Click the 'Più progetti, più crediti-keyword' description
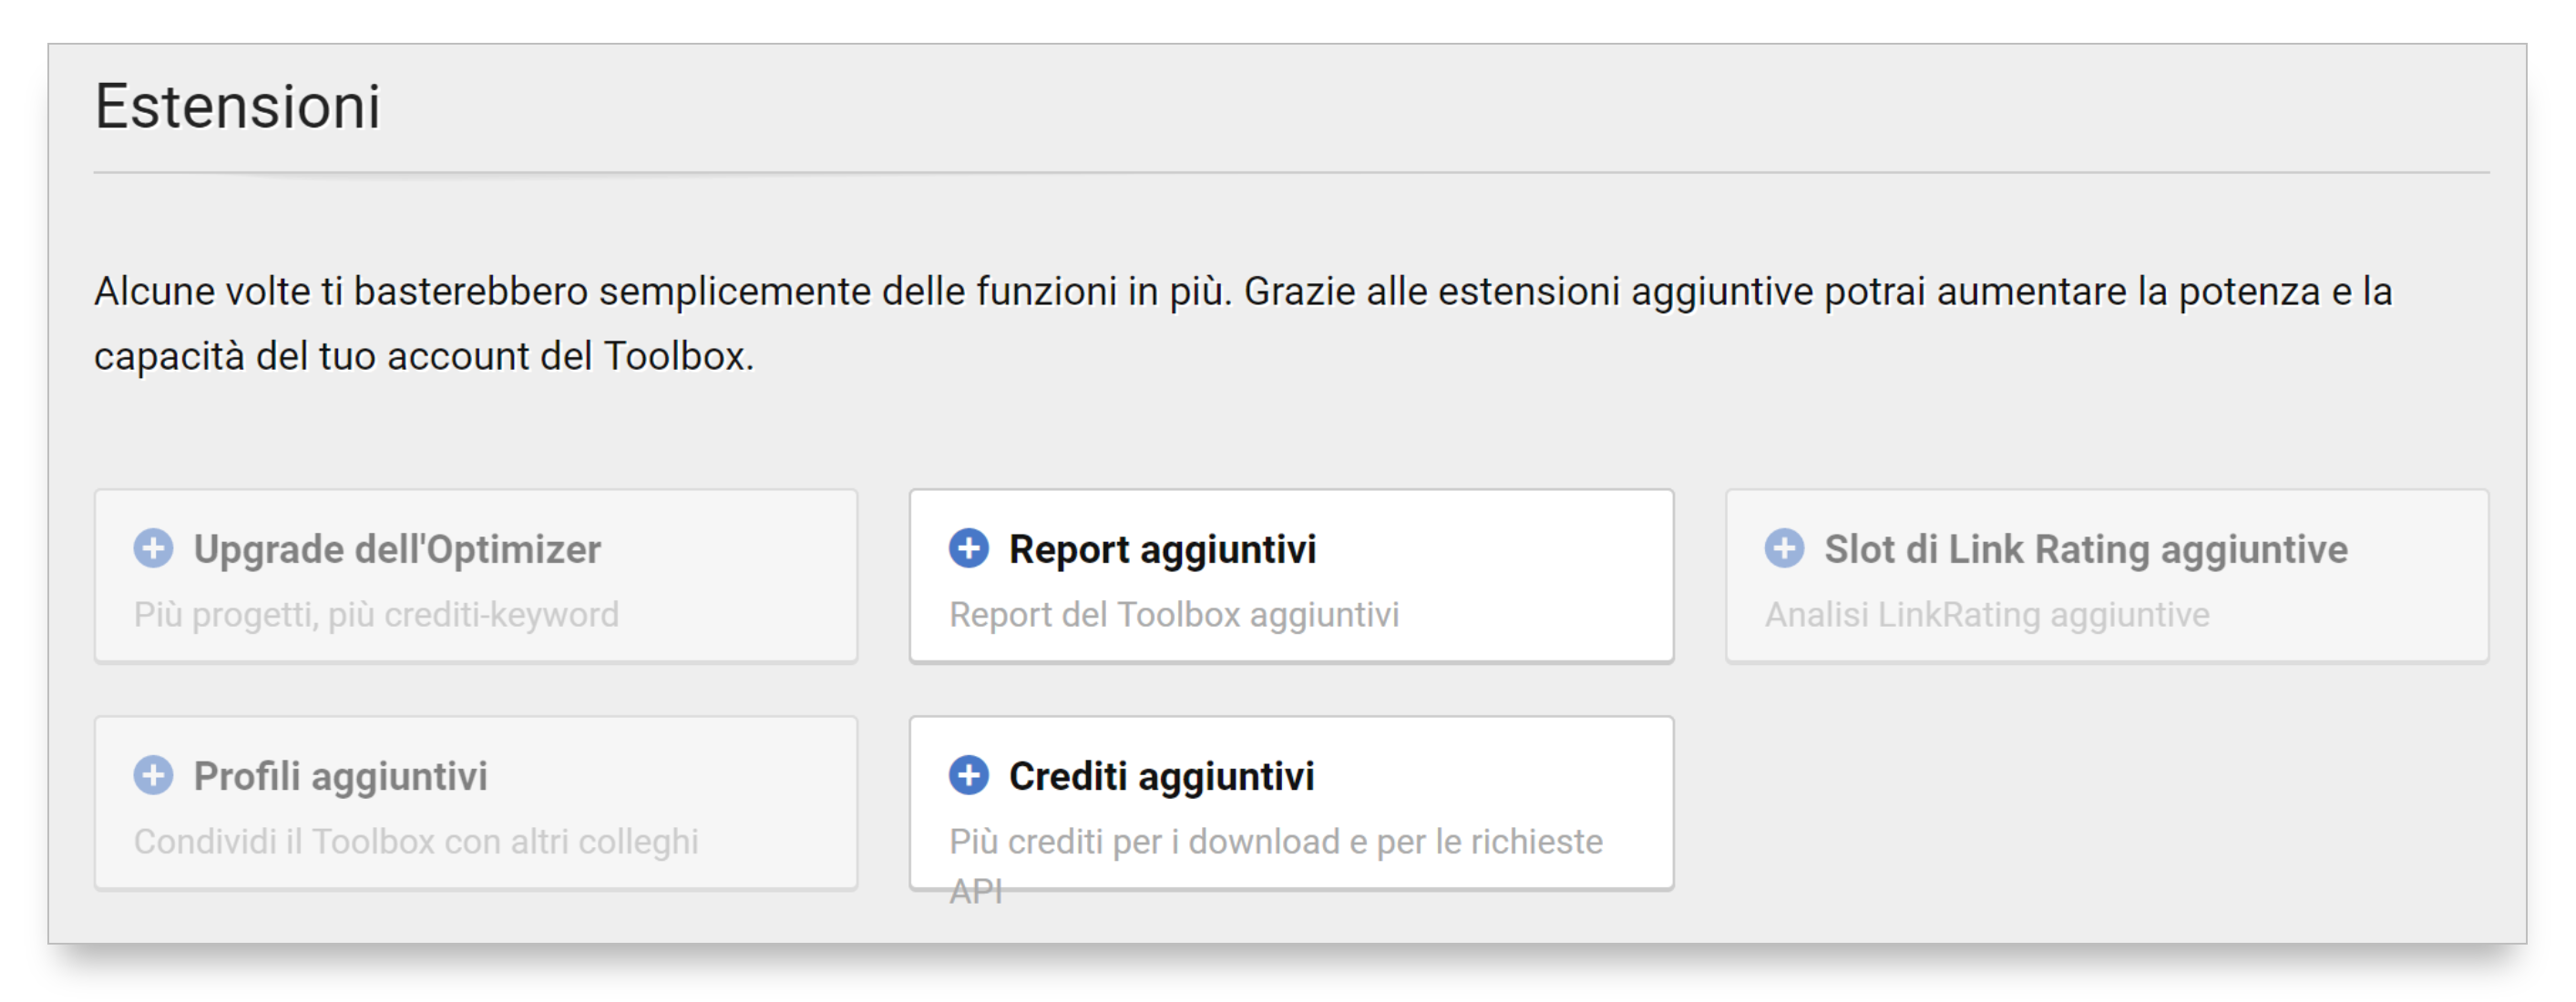The height and width of the screenshot is (1002, 2576). [376, 614]
